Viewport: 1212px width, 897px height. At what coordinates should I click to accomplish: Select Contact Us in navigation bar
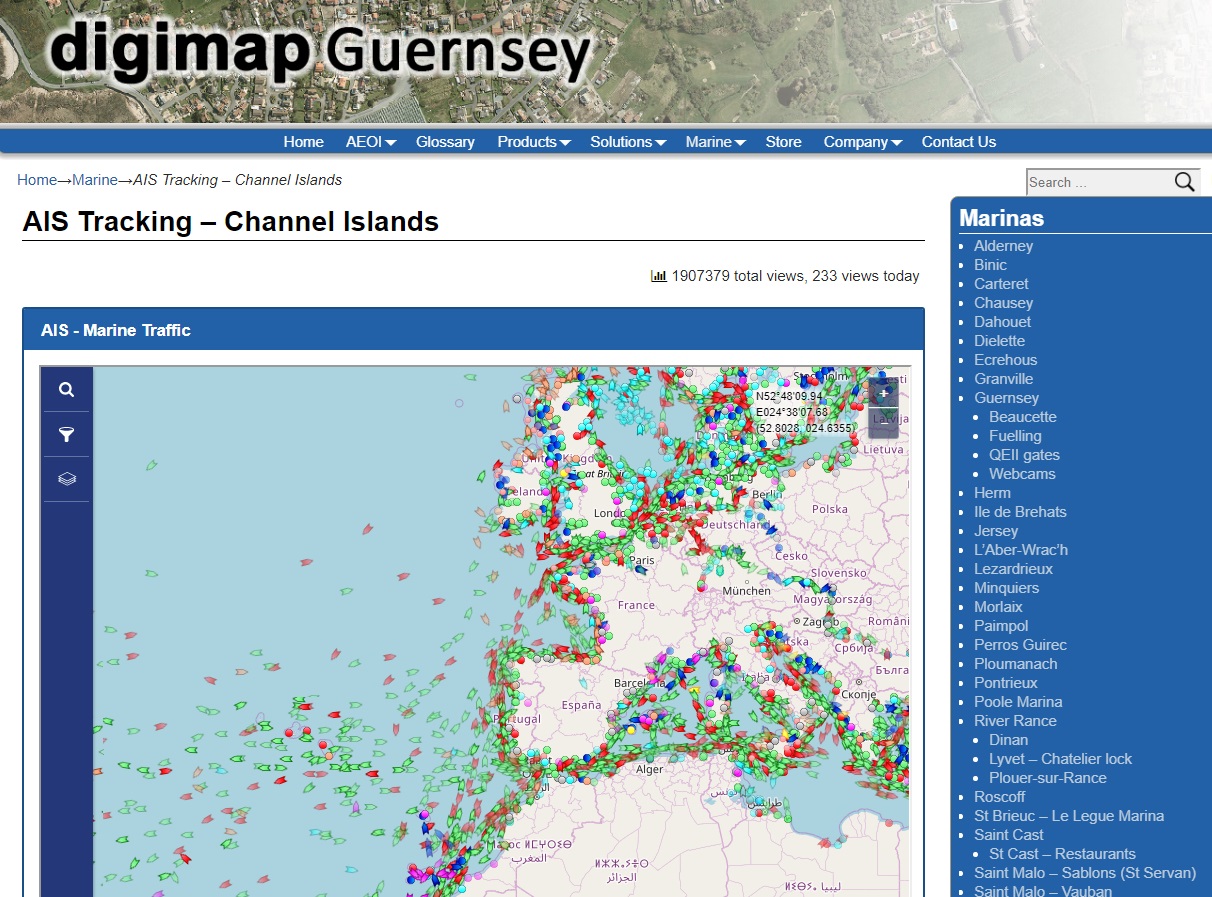point(958,142)
